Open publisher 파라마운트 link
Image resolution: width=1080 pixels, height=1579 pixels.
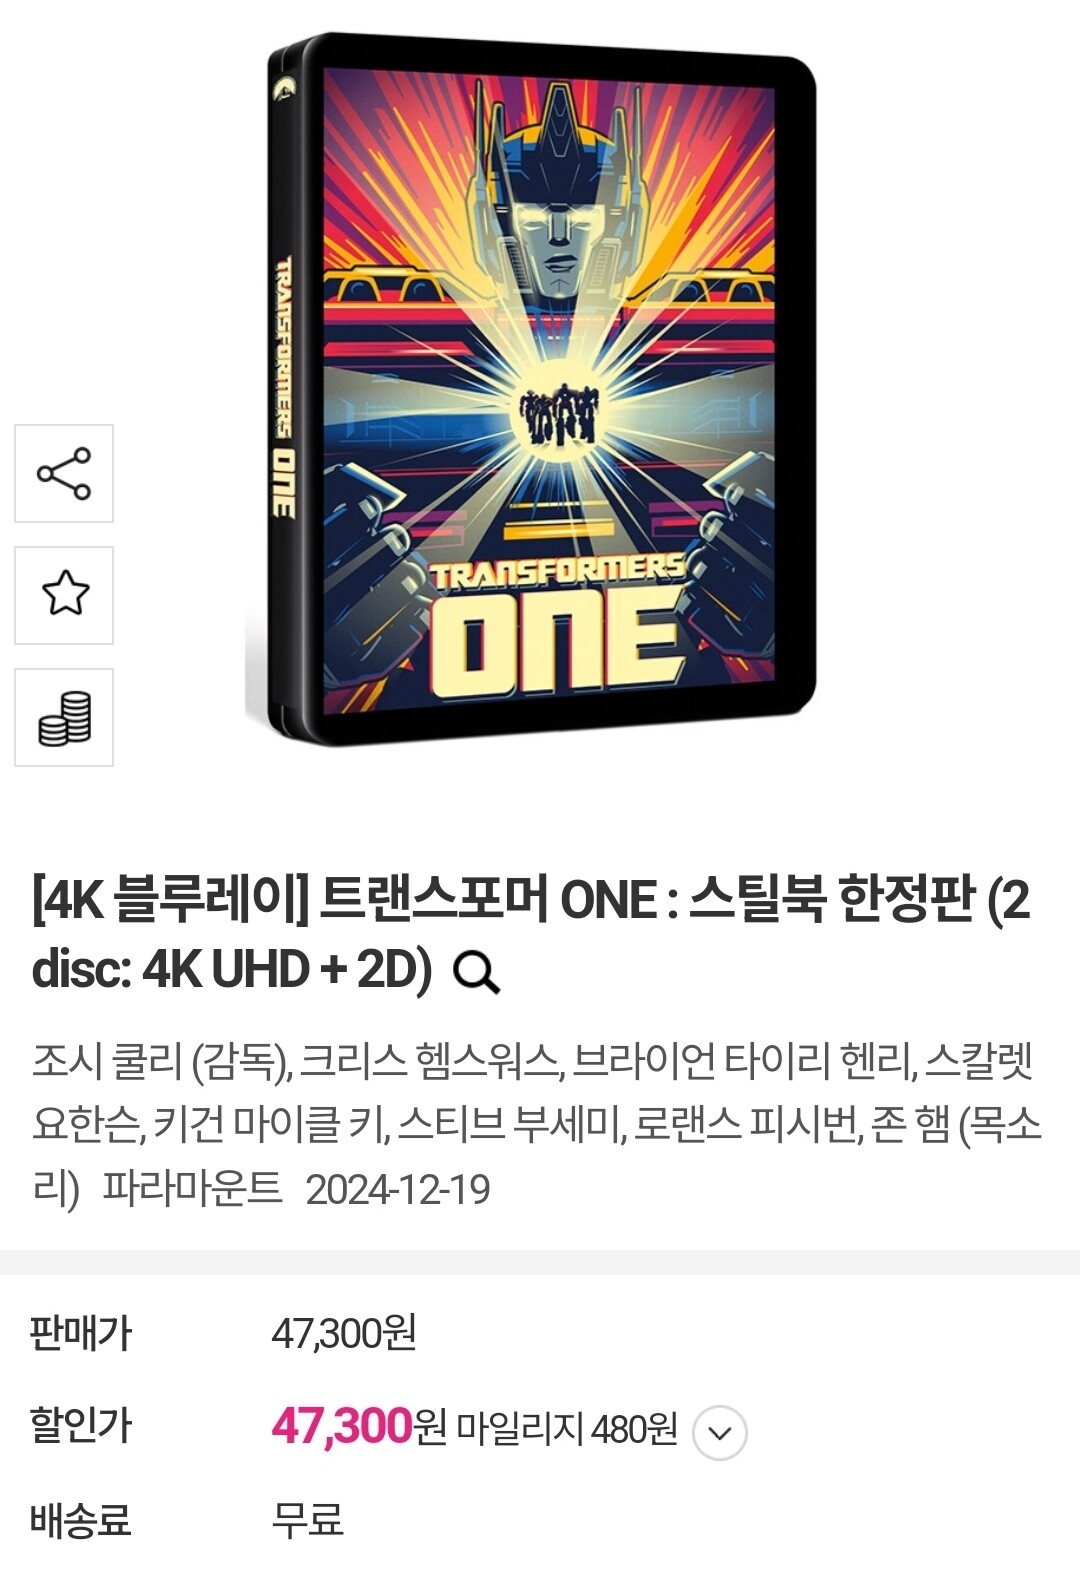pyautogui.click(x=192, y=1189)
